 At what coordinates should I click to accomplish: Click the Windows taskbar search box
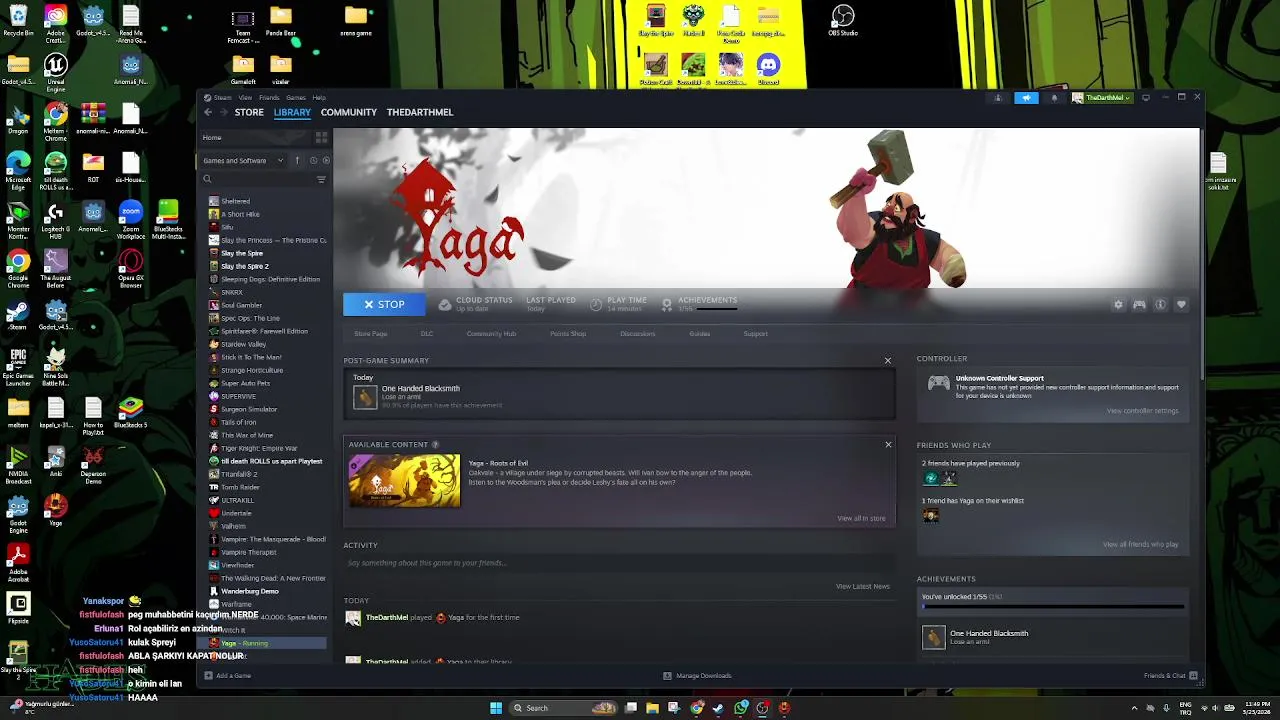(x=564, y=708)
